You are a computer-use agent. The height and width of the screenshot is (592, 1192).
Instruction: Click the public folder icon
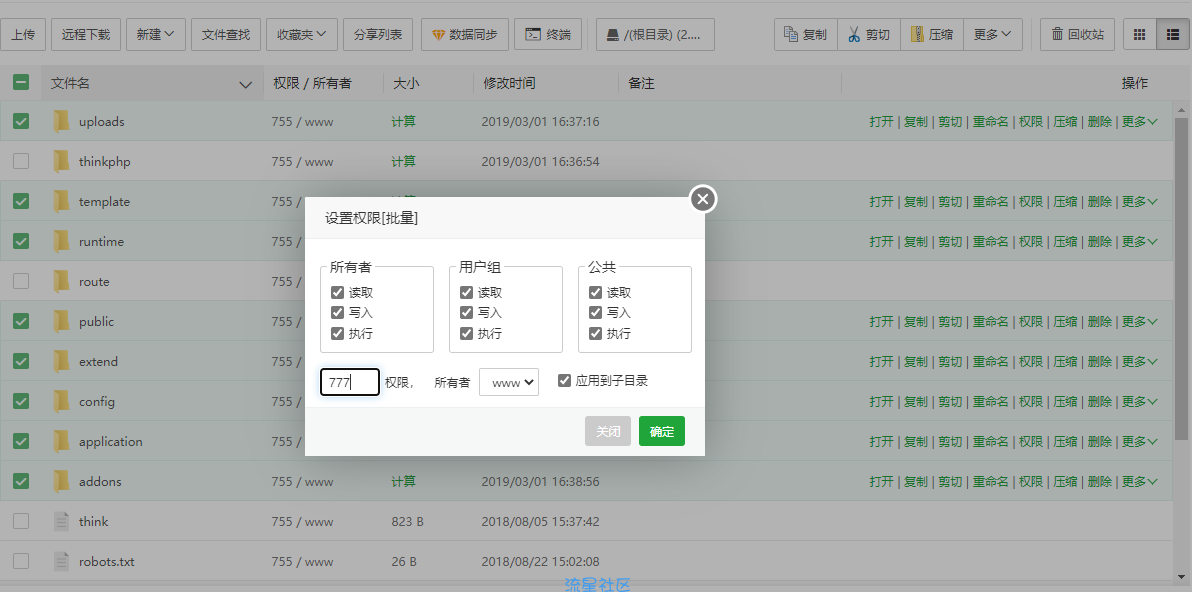[62, 321]
